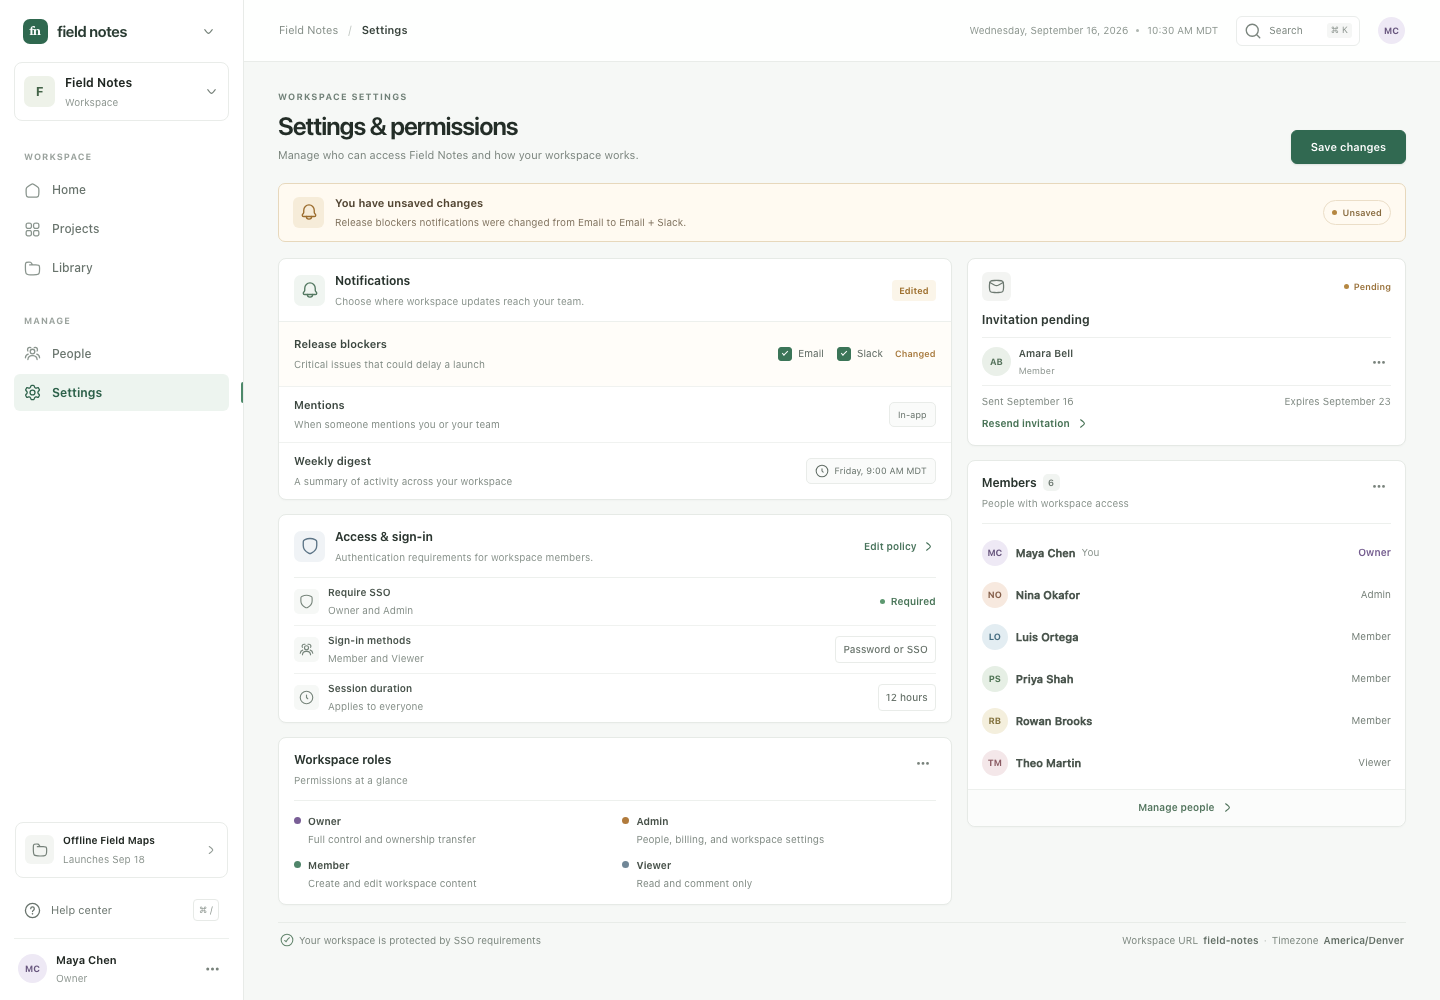Open Amara Bell invitation options menu

click(1379, 362)
